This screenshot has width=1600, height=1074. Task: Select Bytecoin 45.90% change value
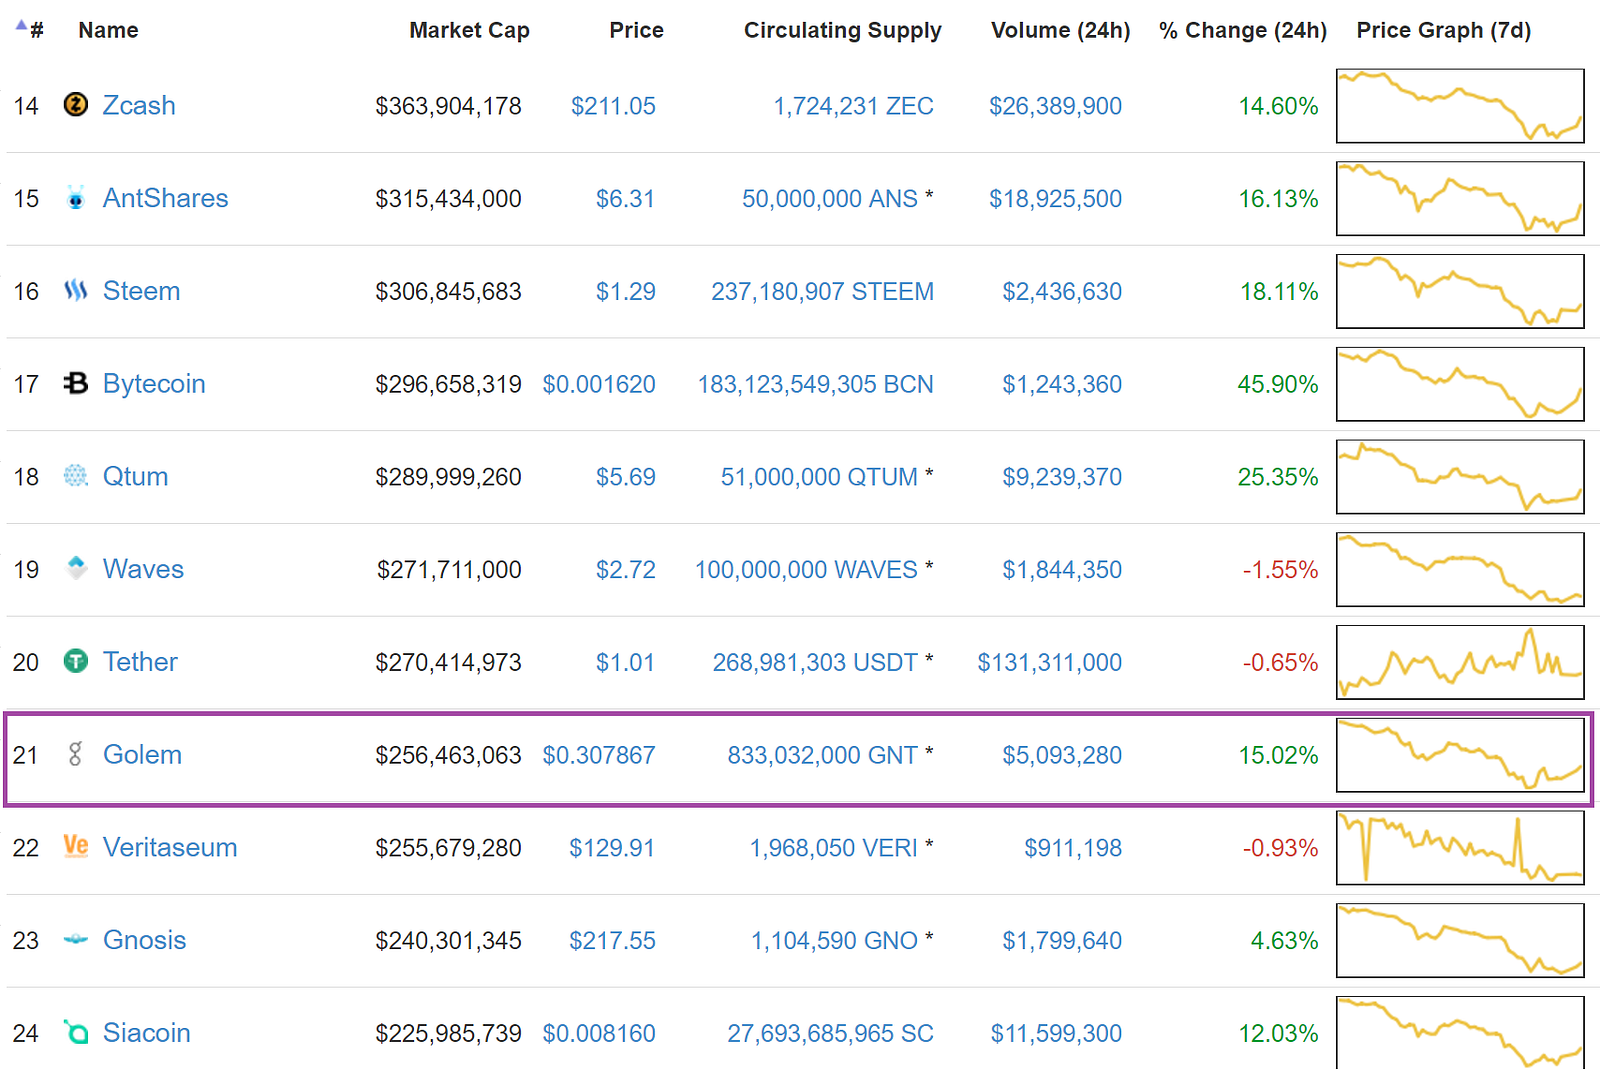click(x=1278, y=384)
